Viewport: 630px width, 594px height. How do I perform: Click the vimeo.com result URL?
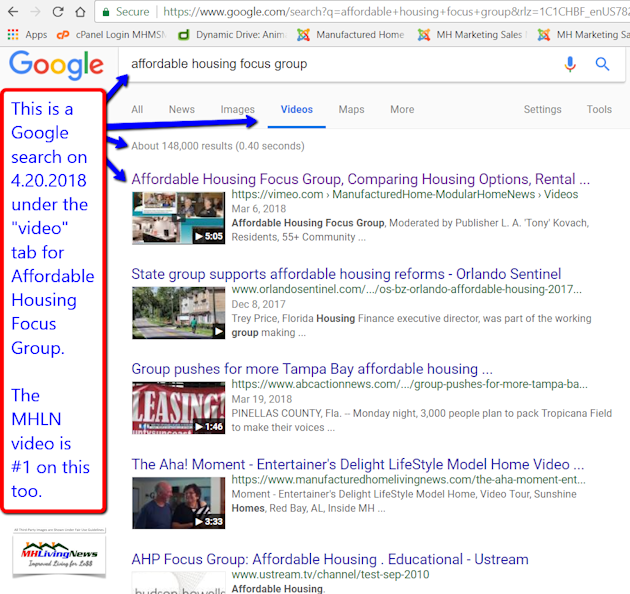click(x=405, y=195)
